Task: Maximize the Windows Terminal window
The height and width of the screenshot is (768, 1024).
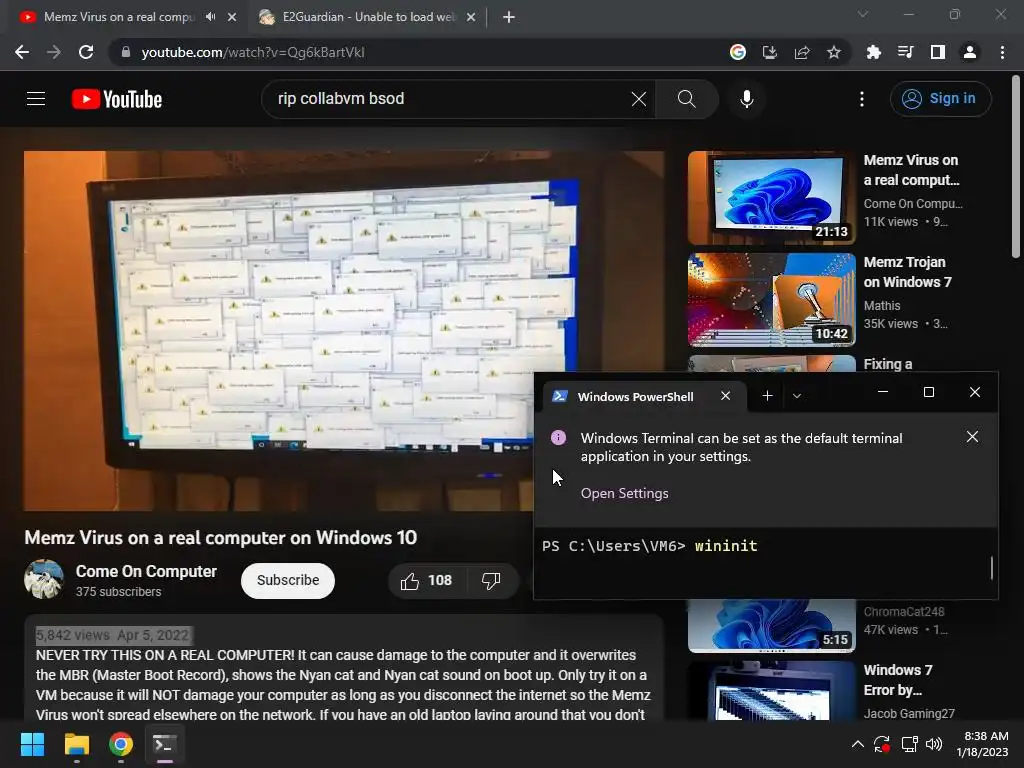Action: 929,392
